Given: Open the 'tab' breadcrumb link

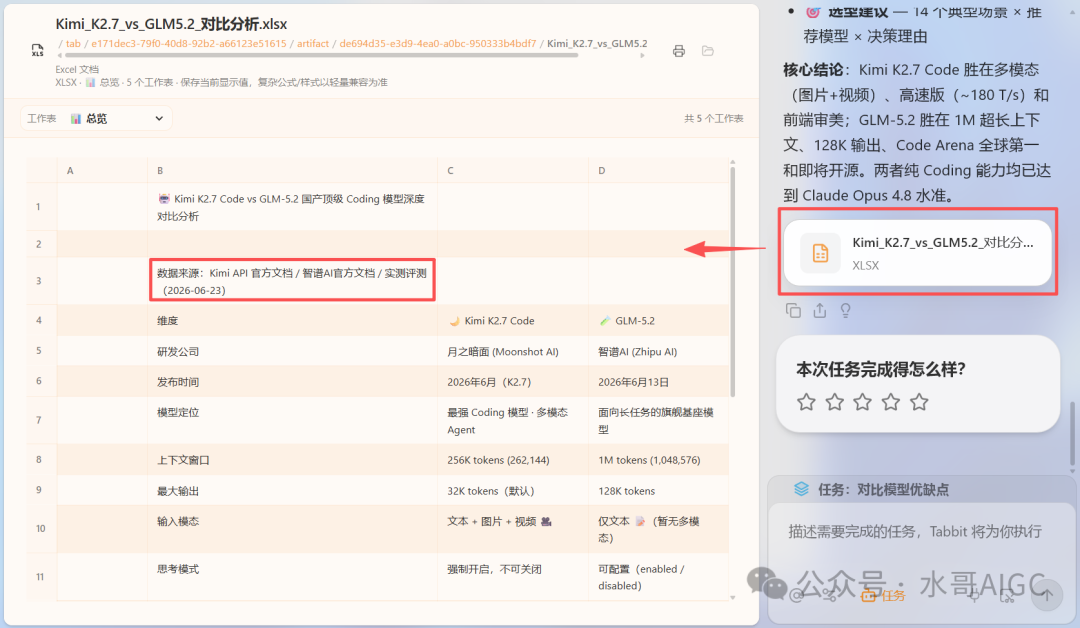Looking at the screenshot, I should (x=73, y=43).
